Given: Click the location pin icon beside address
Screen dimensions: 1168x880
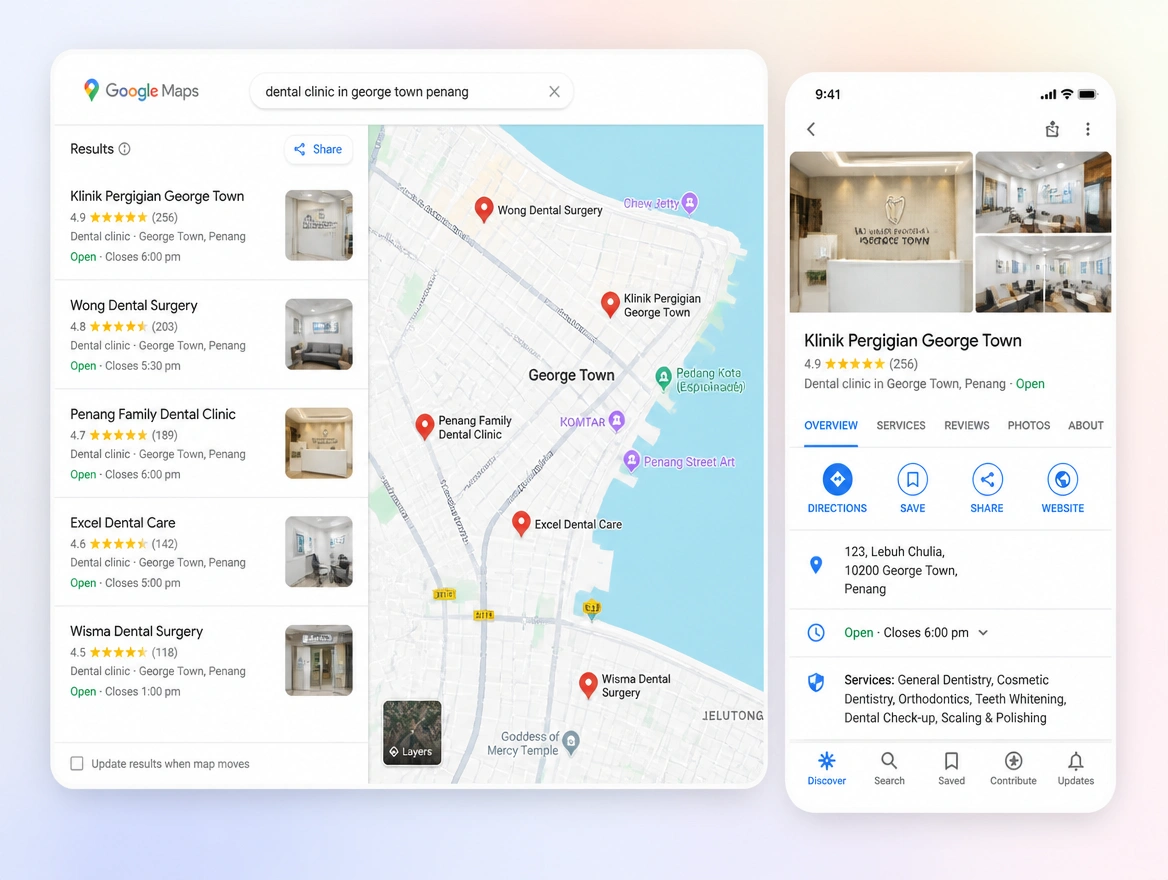Looking at the screenshot, I should 816,565.
